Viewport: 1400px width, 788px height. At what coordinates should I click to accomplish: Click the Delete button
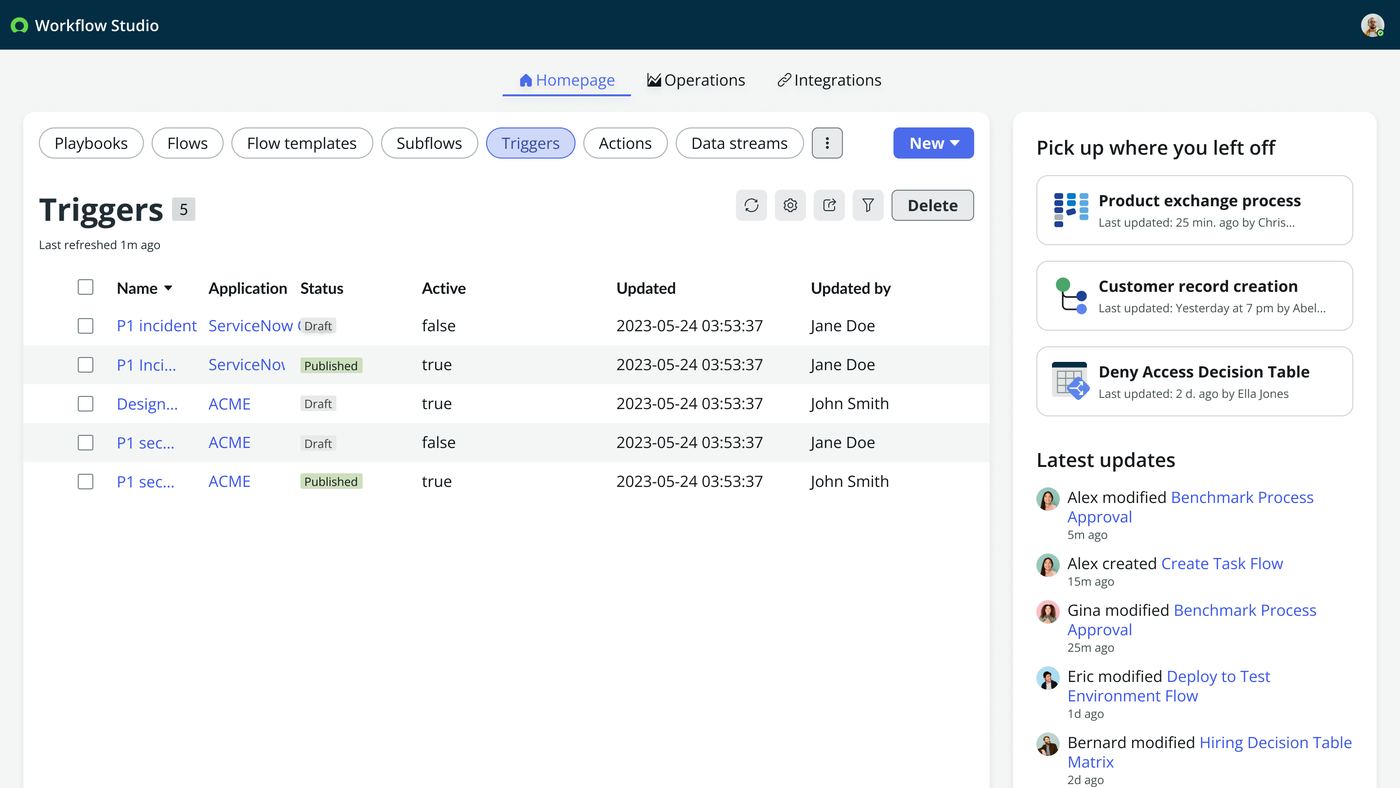point(932,205)
